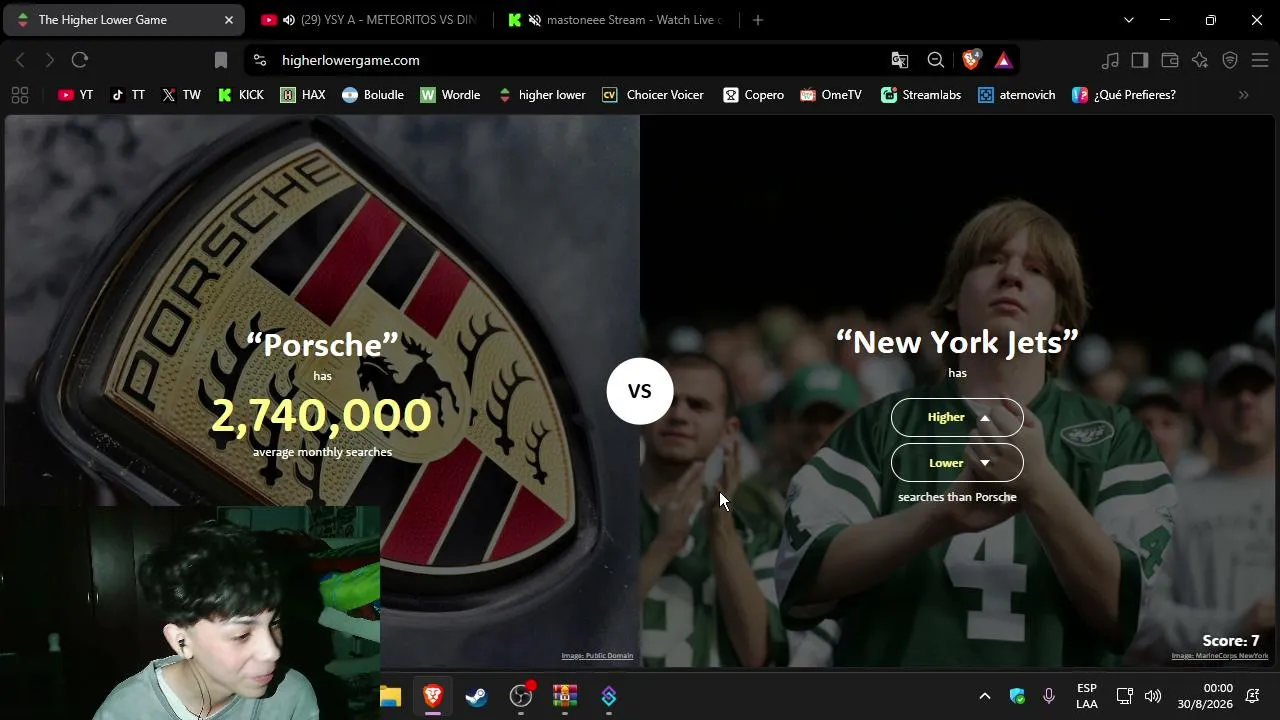Open the translate page icon

click(900, 60)
